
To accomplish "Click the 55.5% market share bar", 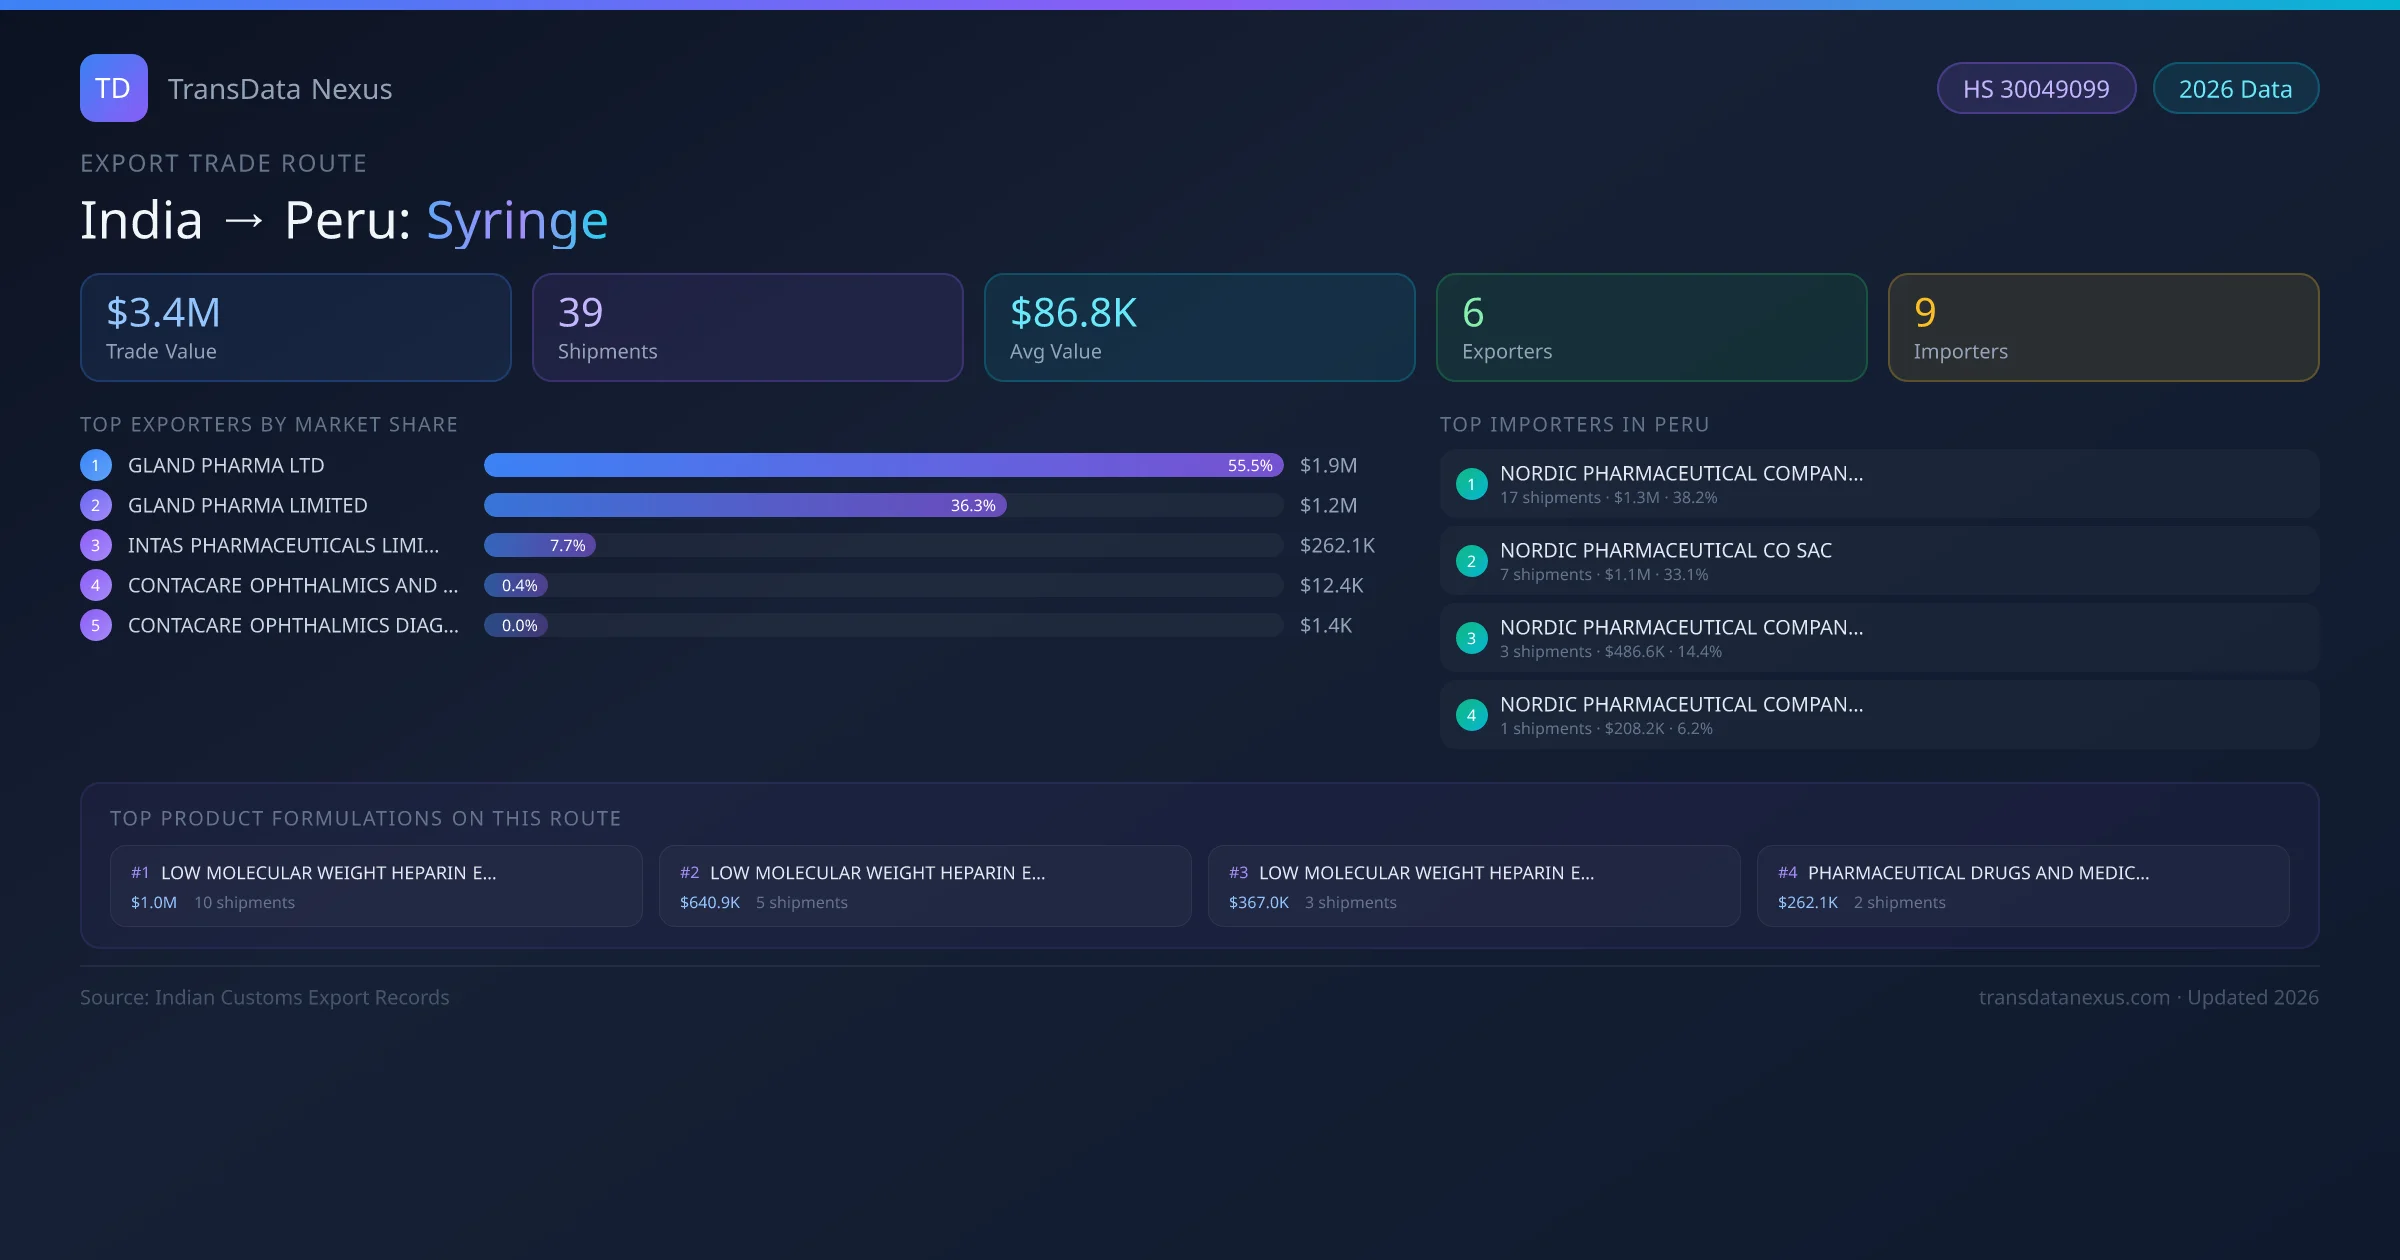I will point(883,465).
